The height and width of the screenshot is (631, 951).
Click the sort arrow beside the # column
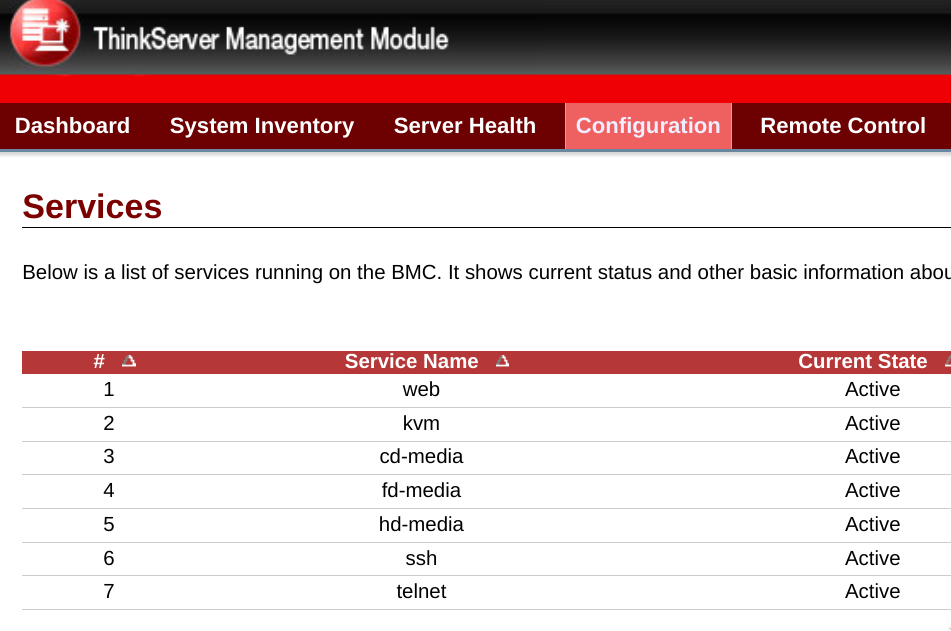(129, 362)
